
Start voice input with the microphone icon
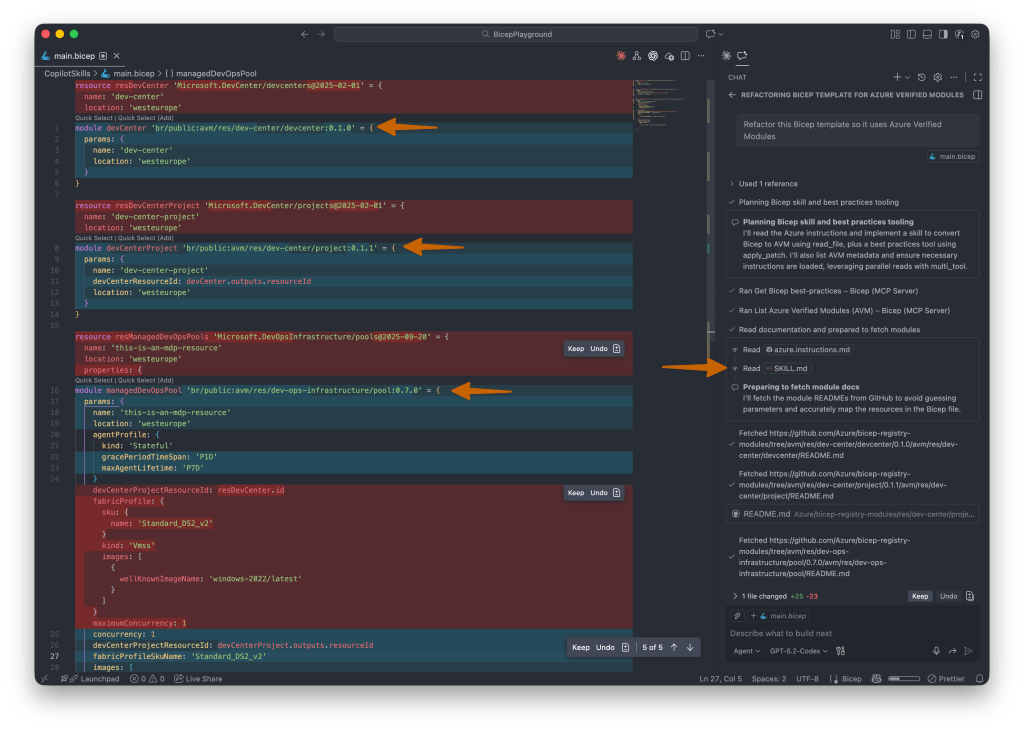coord(936,650)
